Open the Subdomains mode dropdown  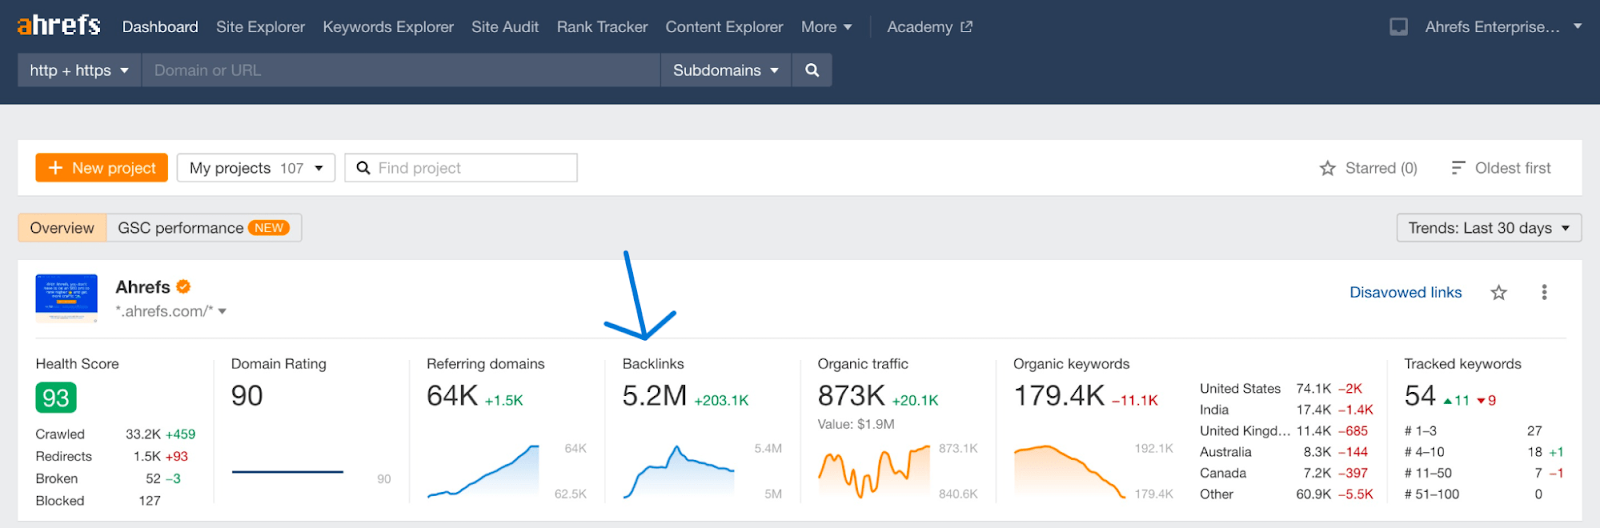pyautogui.click(x=725, y=70)
